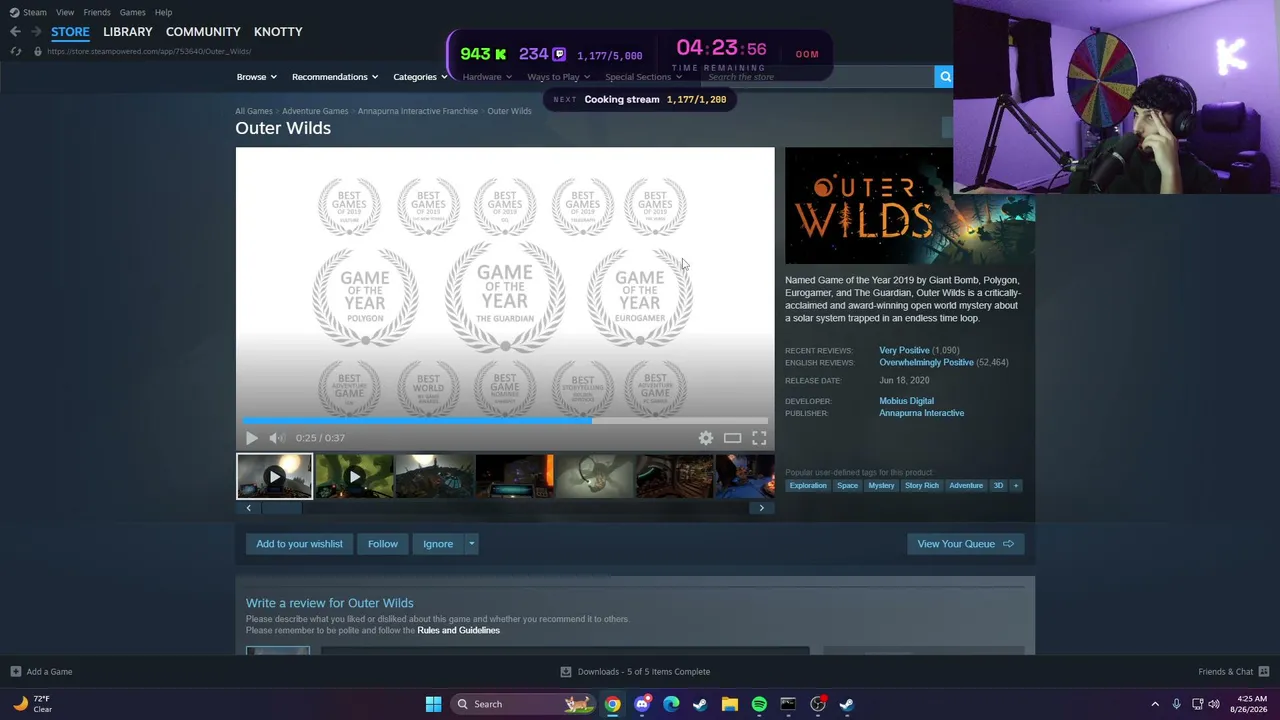Open the Friends & Chat icon
Viewport: 1280px width, 720px height.
[x=1263, y=672]
